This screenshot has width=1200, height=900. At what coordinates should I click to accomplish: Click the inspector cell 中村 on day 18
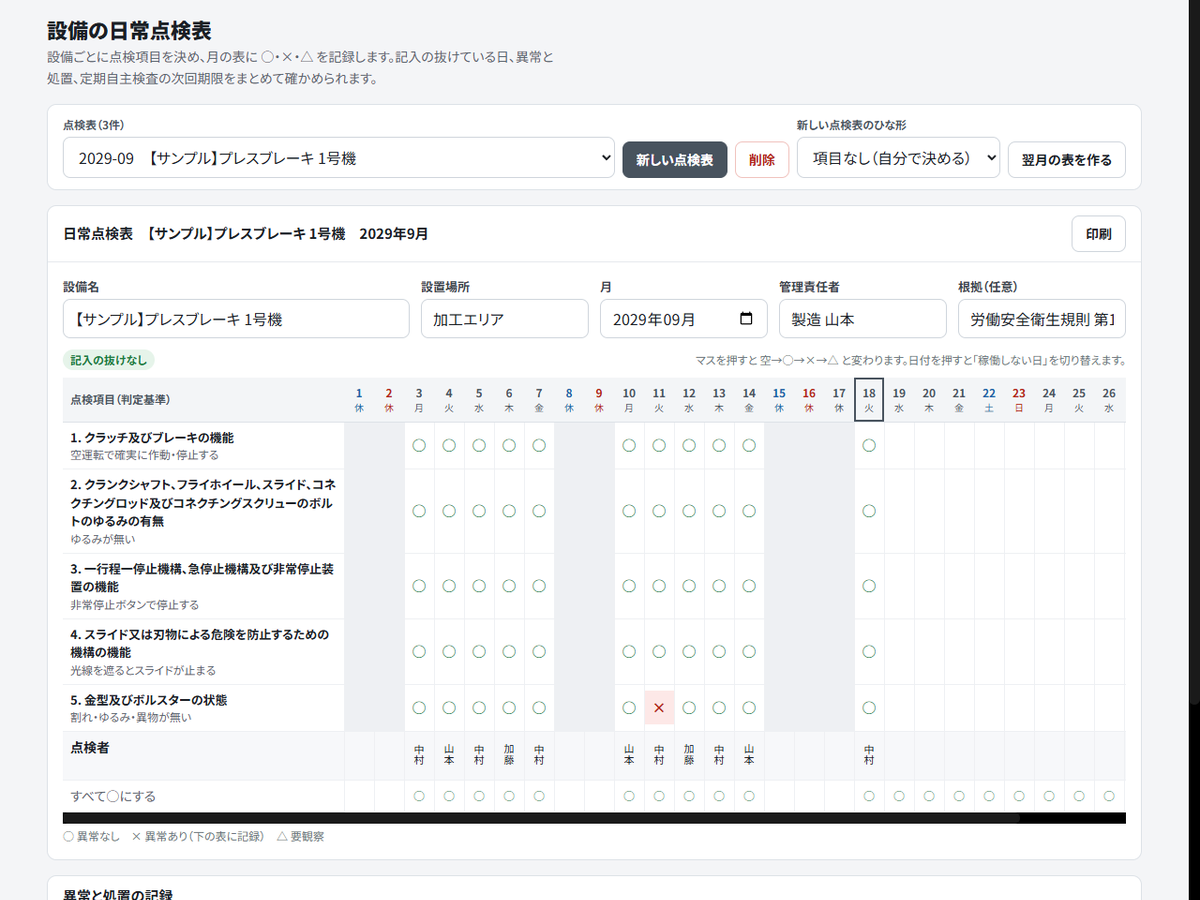(x=869, y=755)
